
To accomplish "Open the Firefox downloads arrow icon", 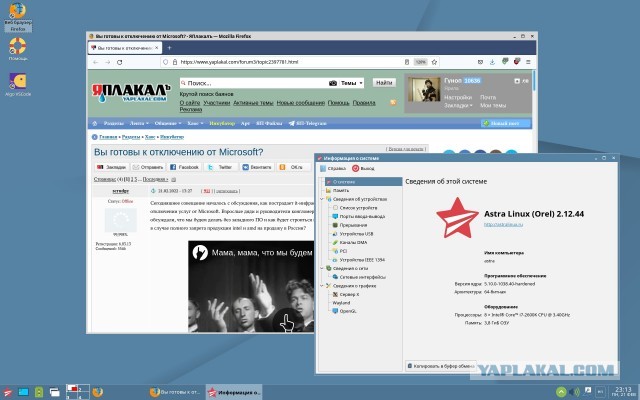I will (x=492, y=62).
